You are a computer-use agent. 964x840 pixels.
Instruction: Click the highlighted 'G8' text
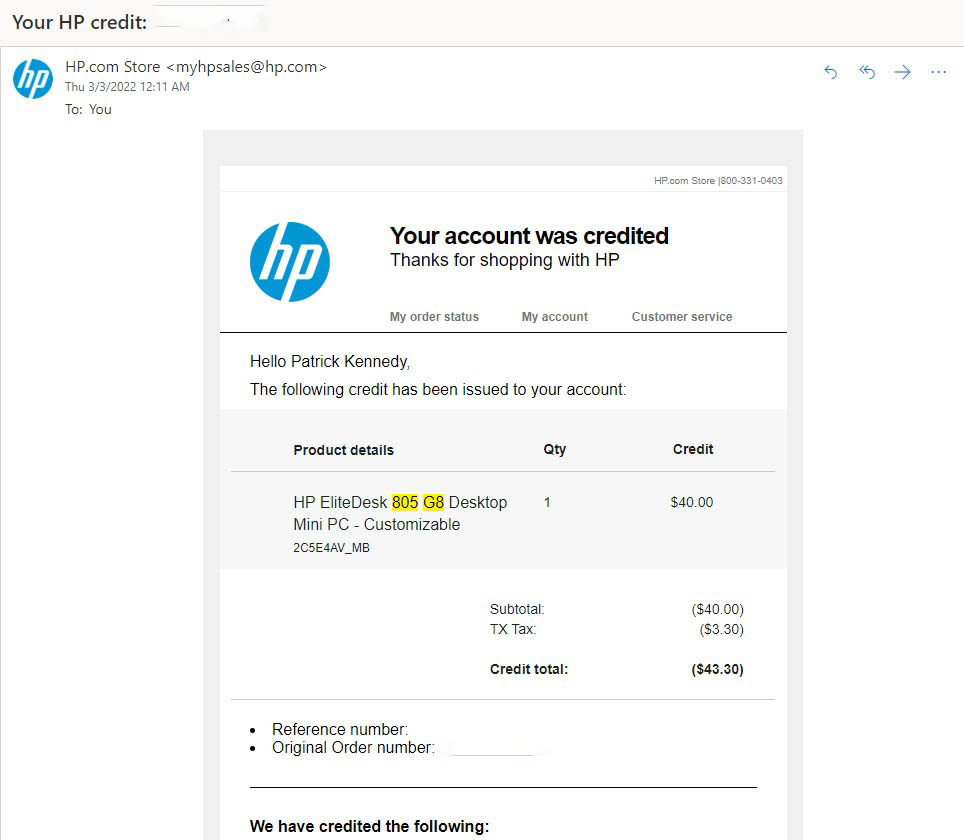click(433, 502)
